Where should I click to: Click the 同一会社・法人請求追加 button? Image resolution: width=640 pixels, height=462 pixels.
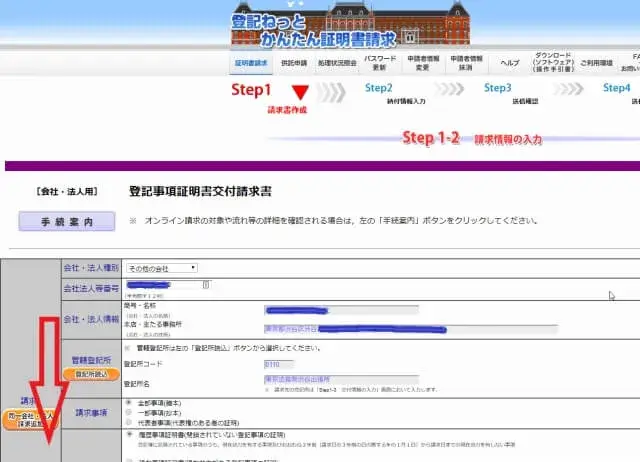tap(31, 420)
